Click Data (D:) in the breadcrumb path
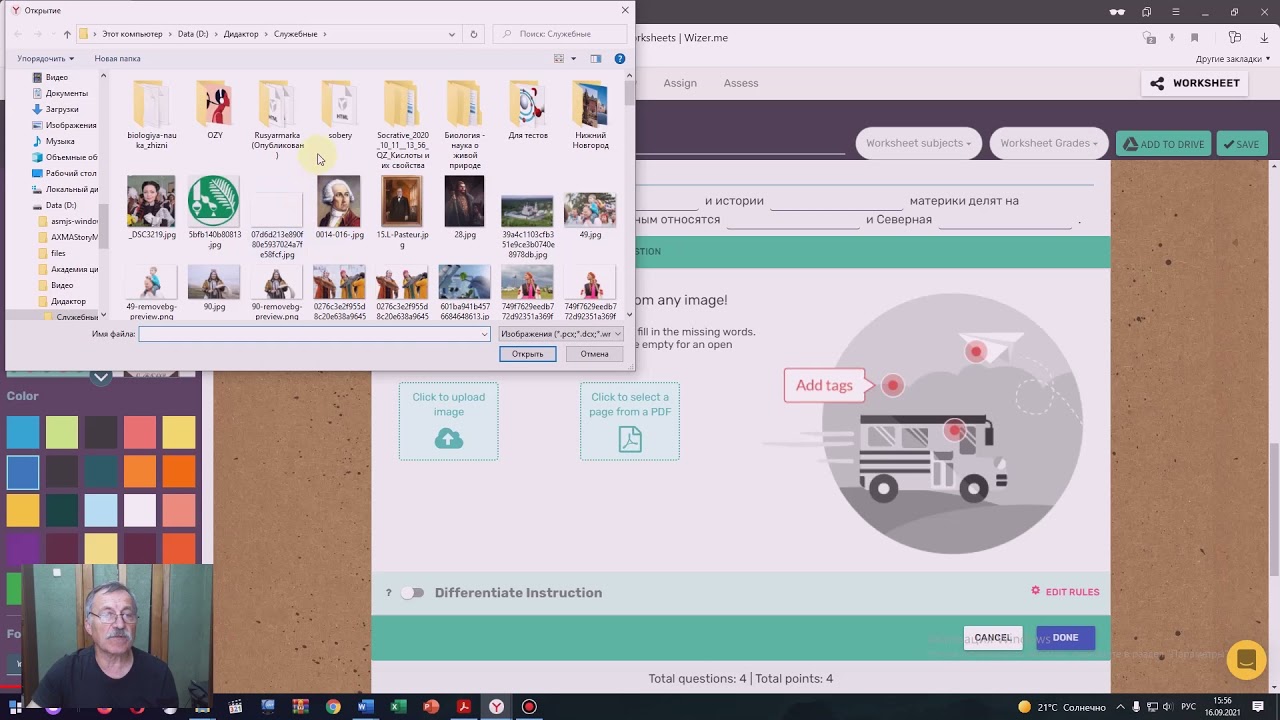 (x=193, y=34)
